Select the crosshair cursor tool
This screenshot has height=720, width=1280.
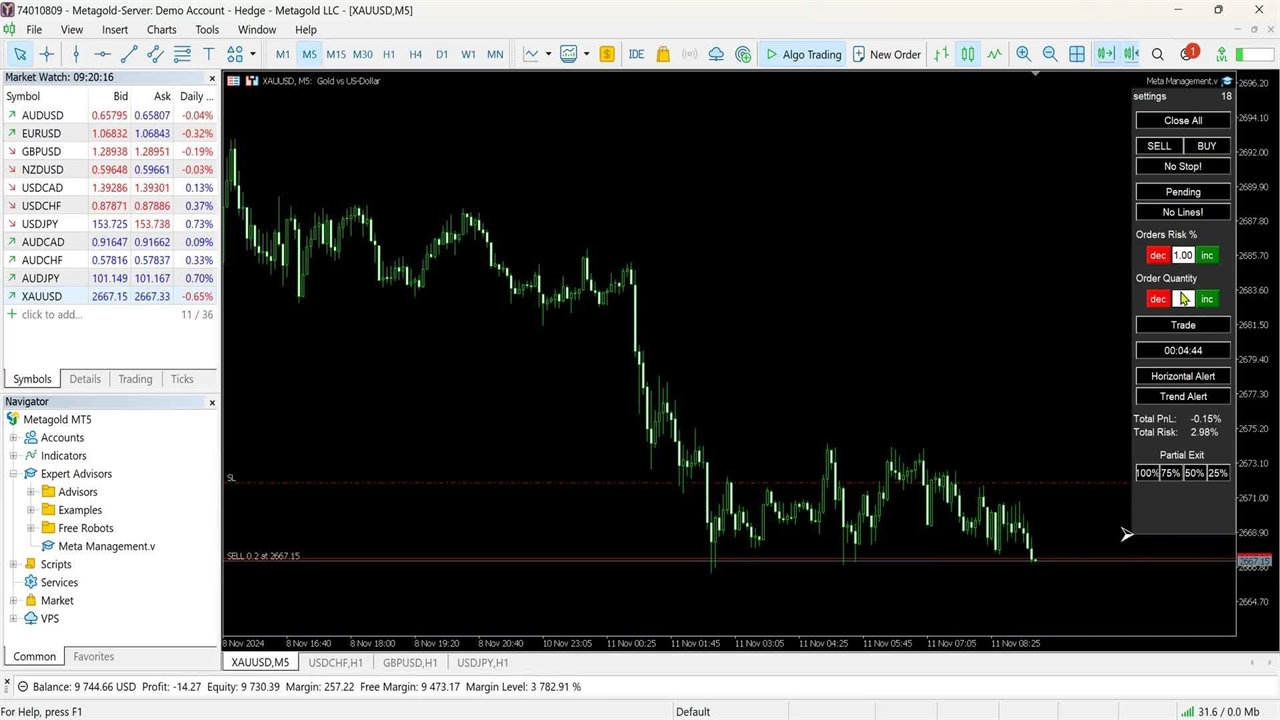(46, 54)
